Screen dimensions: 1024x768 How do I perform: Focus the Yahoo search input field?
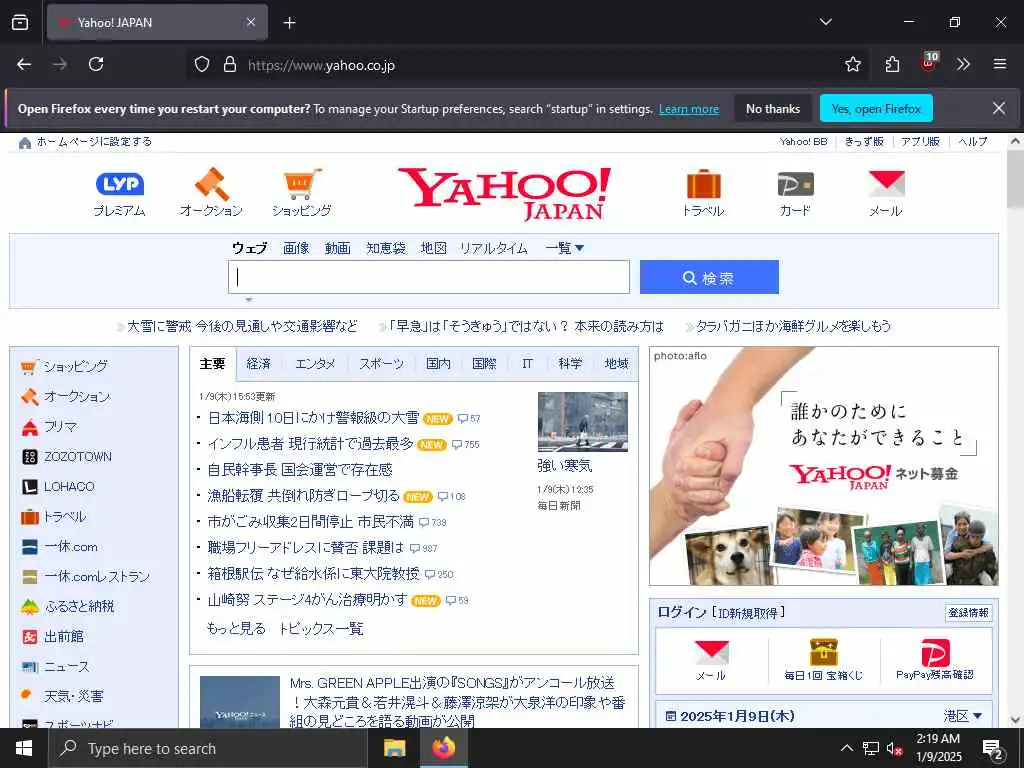coord(429,277)
